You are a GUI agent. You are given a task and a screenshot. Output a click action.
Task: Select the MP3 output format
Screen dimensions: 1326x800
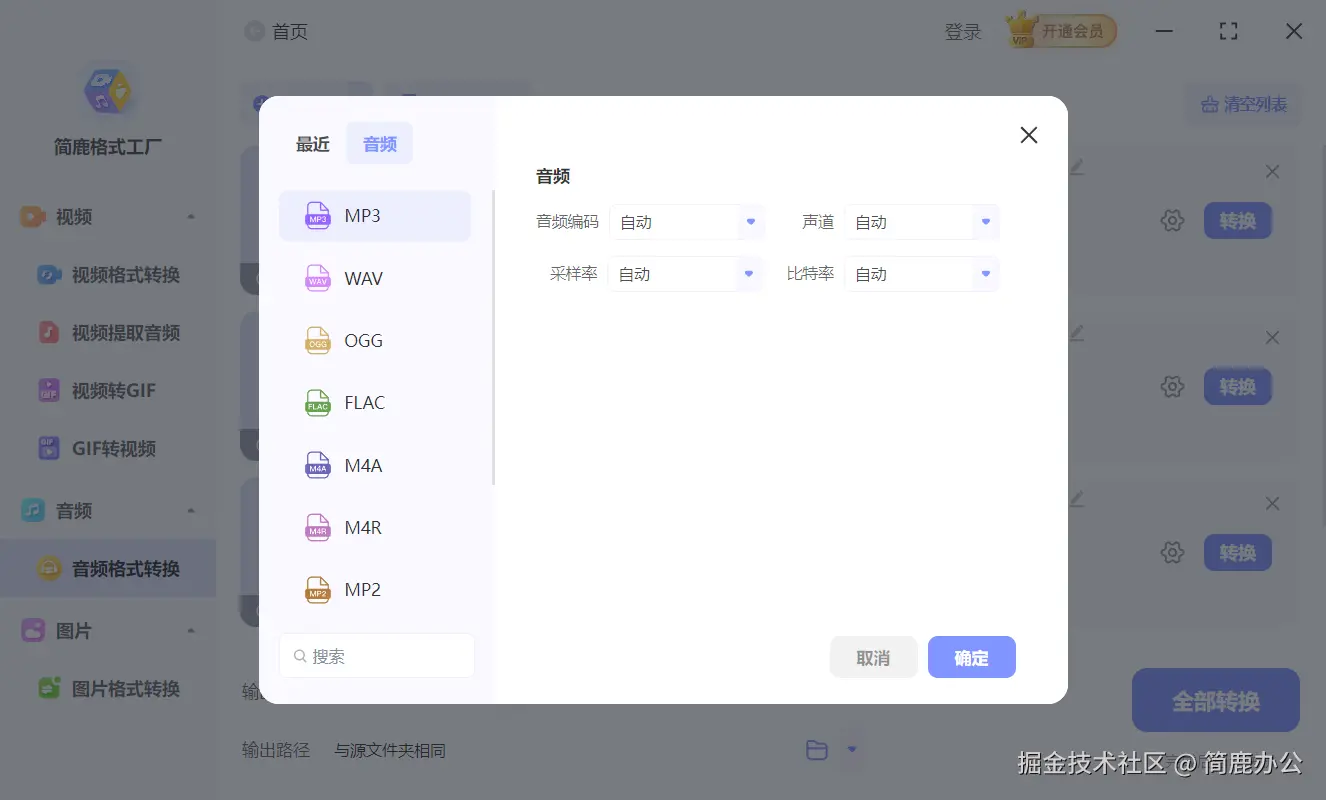[375, 215]
